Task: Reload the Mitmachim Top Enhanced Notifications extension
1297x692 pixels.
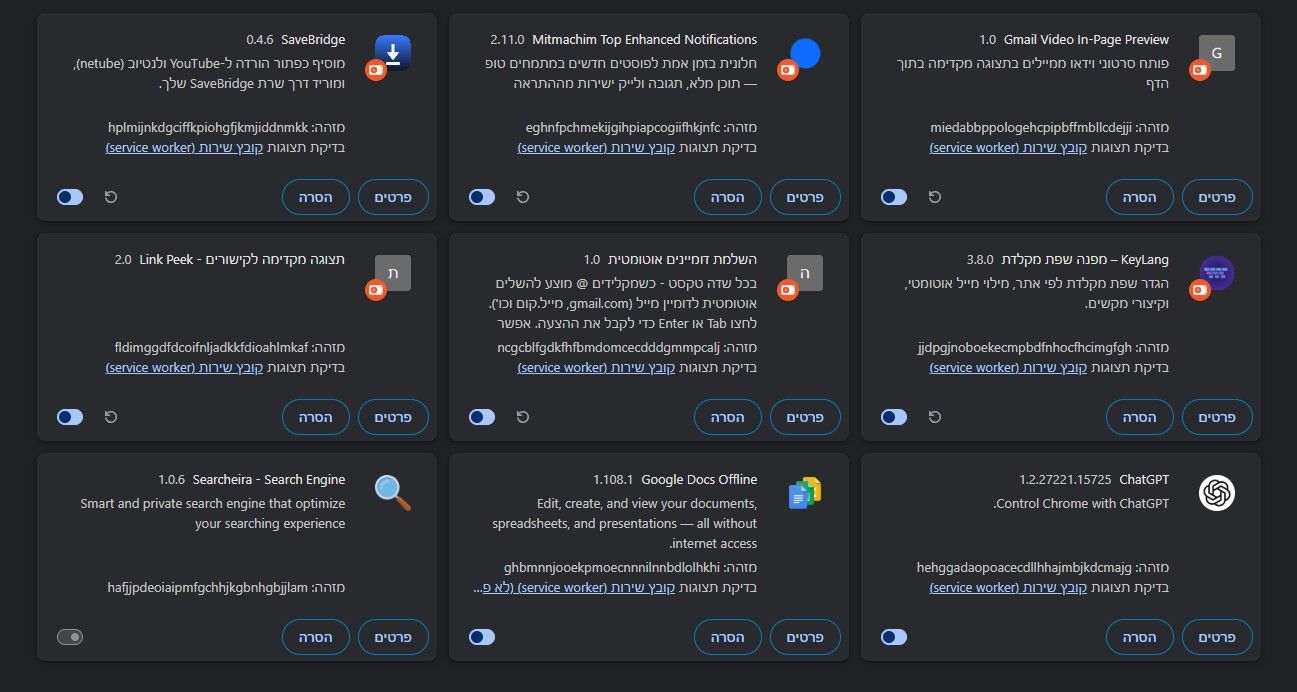Action: [523, 197]
